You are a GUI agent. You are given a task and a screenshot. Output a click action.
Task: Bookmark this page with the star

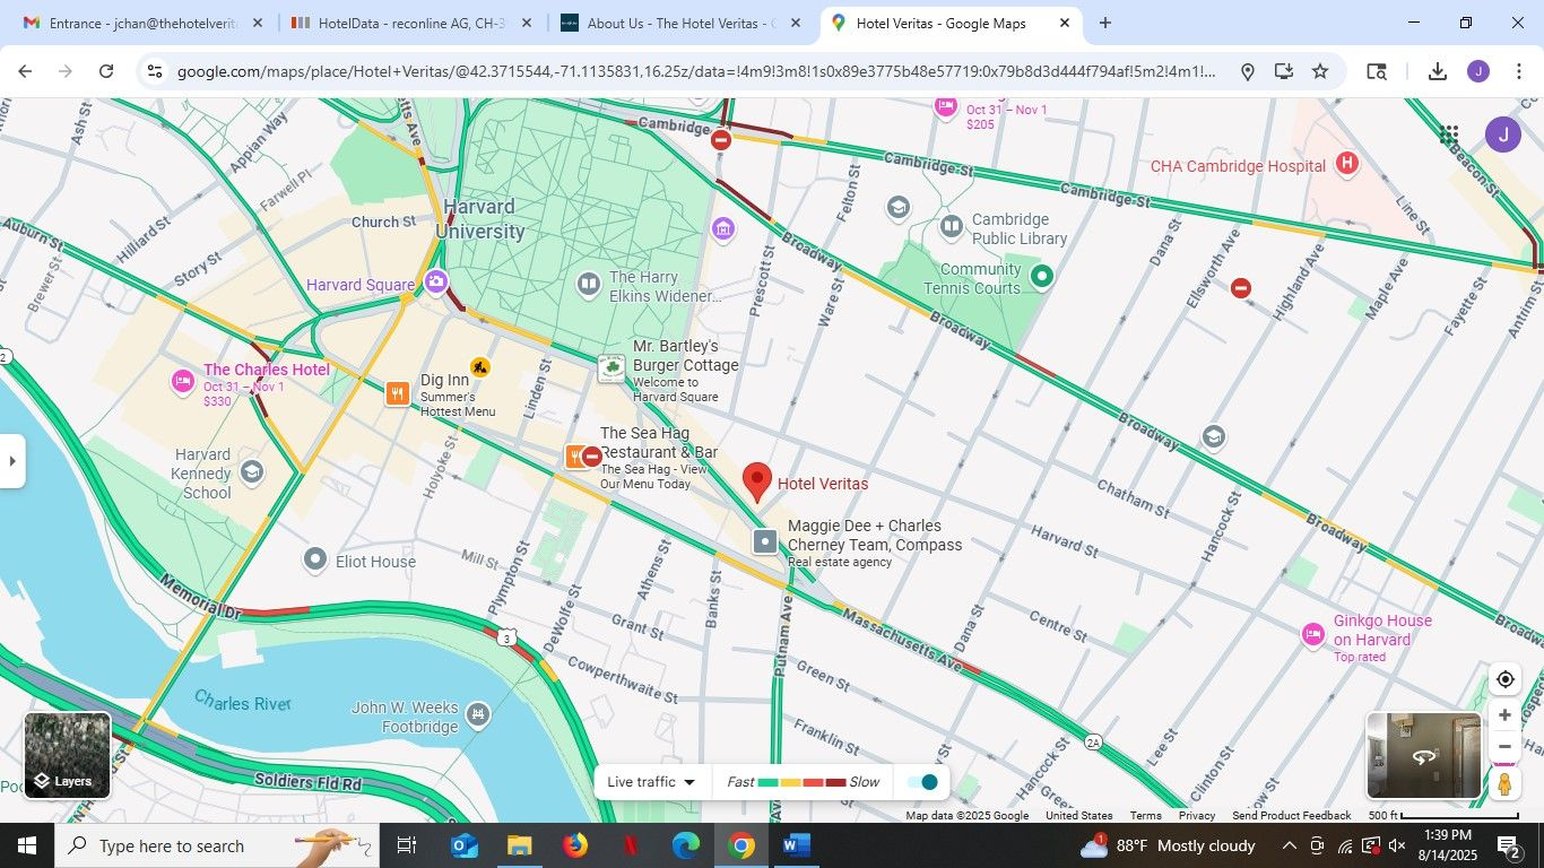tap(1320, 71)
